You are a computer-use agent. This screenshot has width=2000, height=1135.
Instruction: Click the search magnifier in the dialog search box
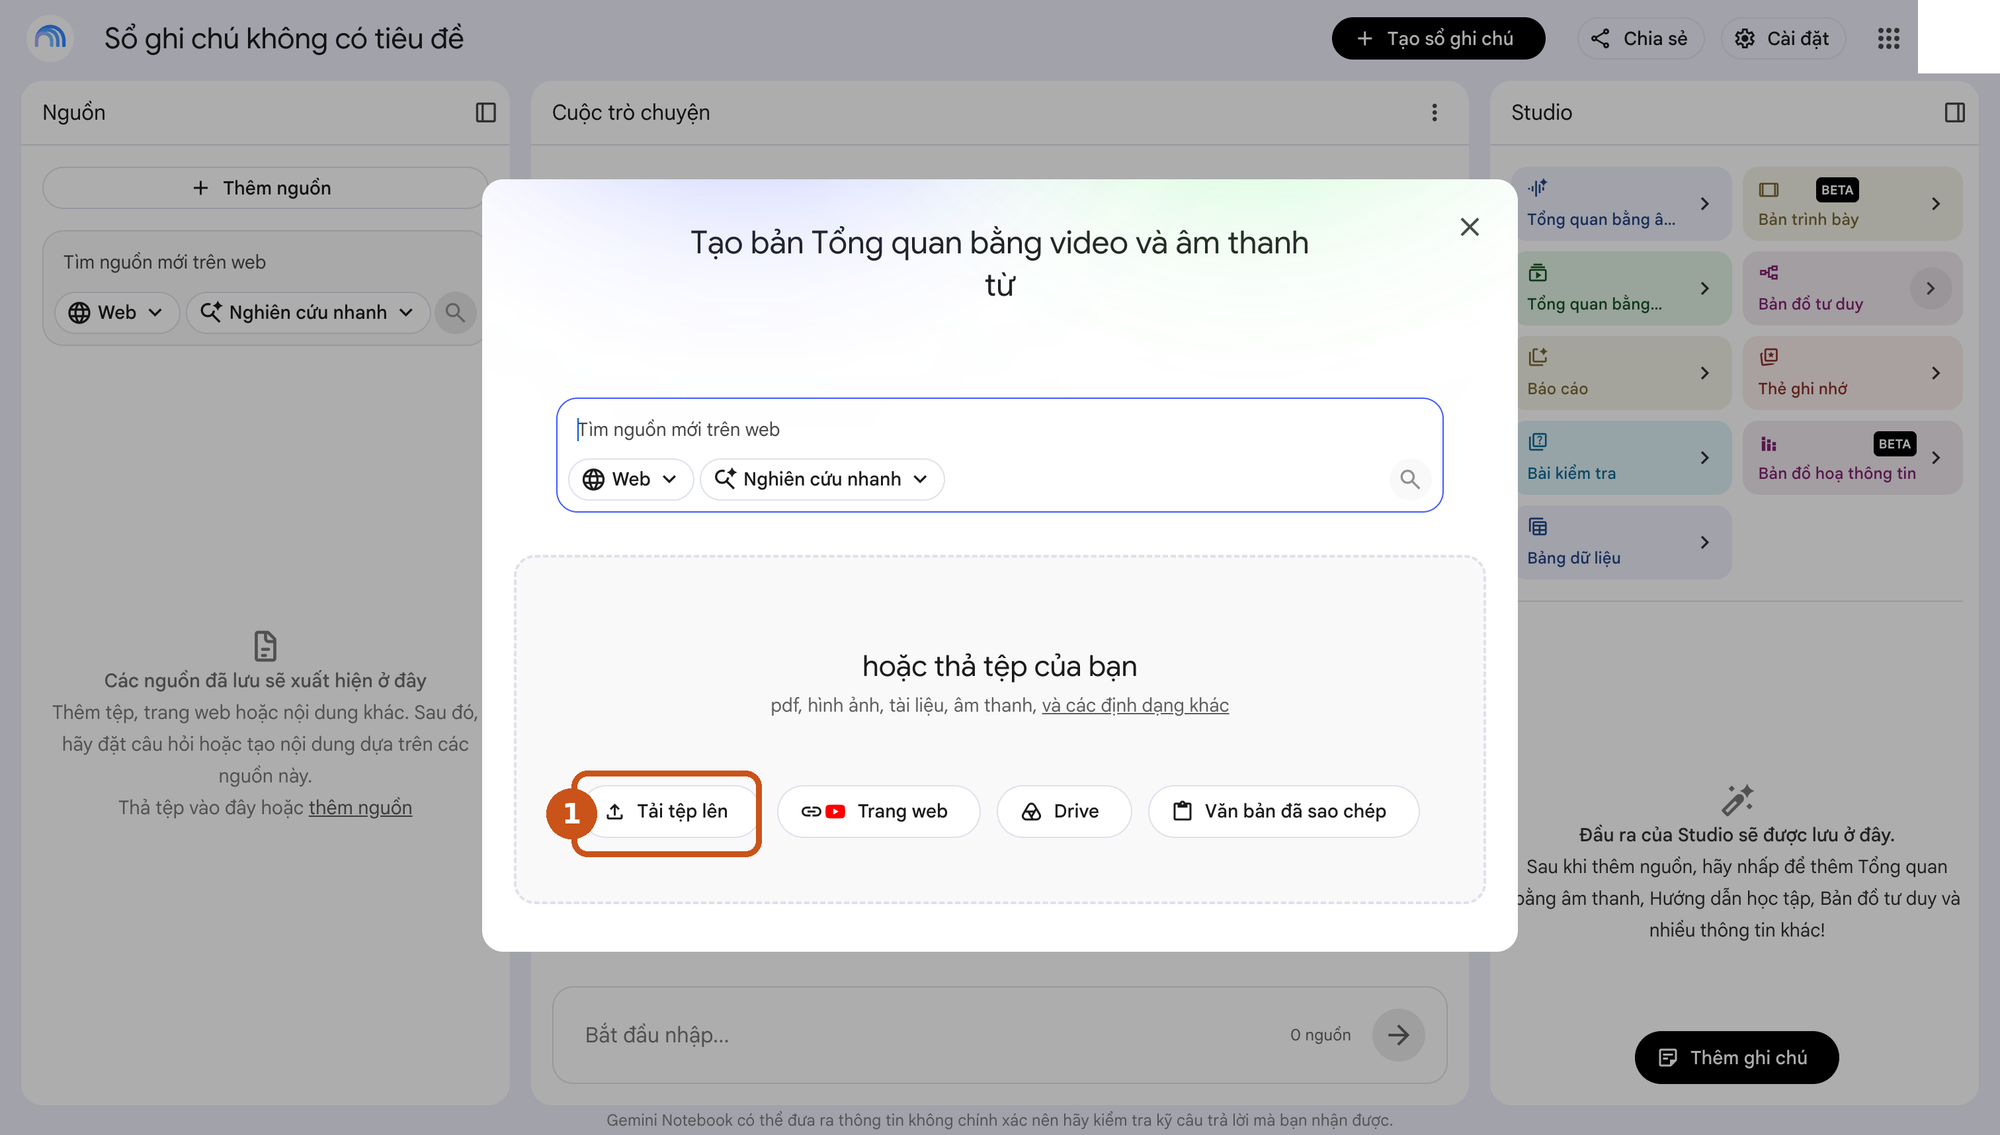pyautogui.click(x=1410, y=479)
